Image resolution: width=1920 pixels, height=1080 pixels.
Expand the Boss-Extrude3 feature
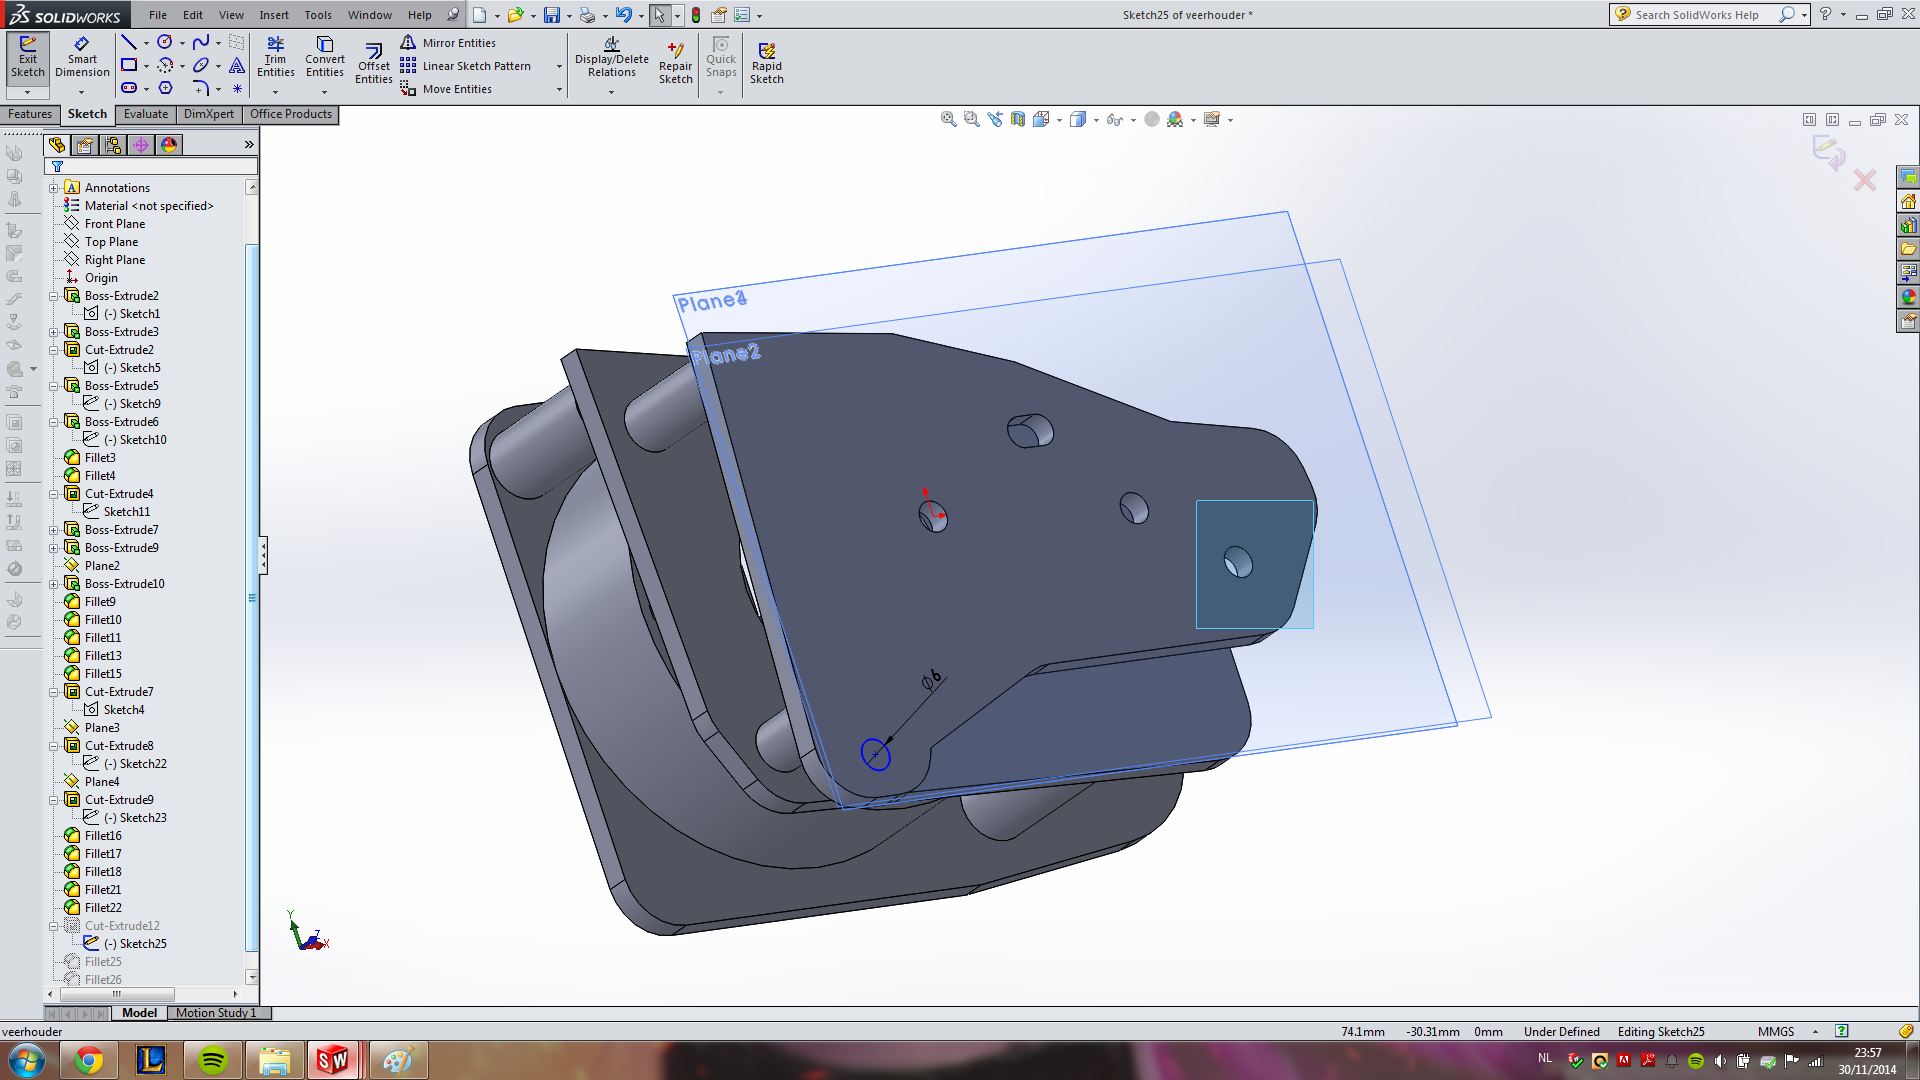point(54,332)
